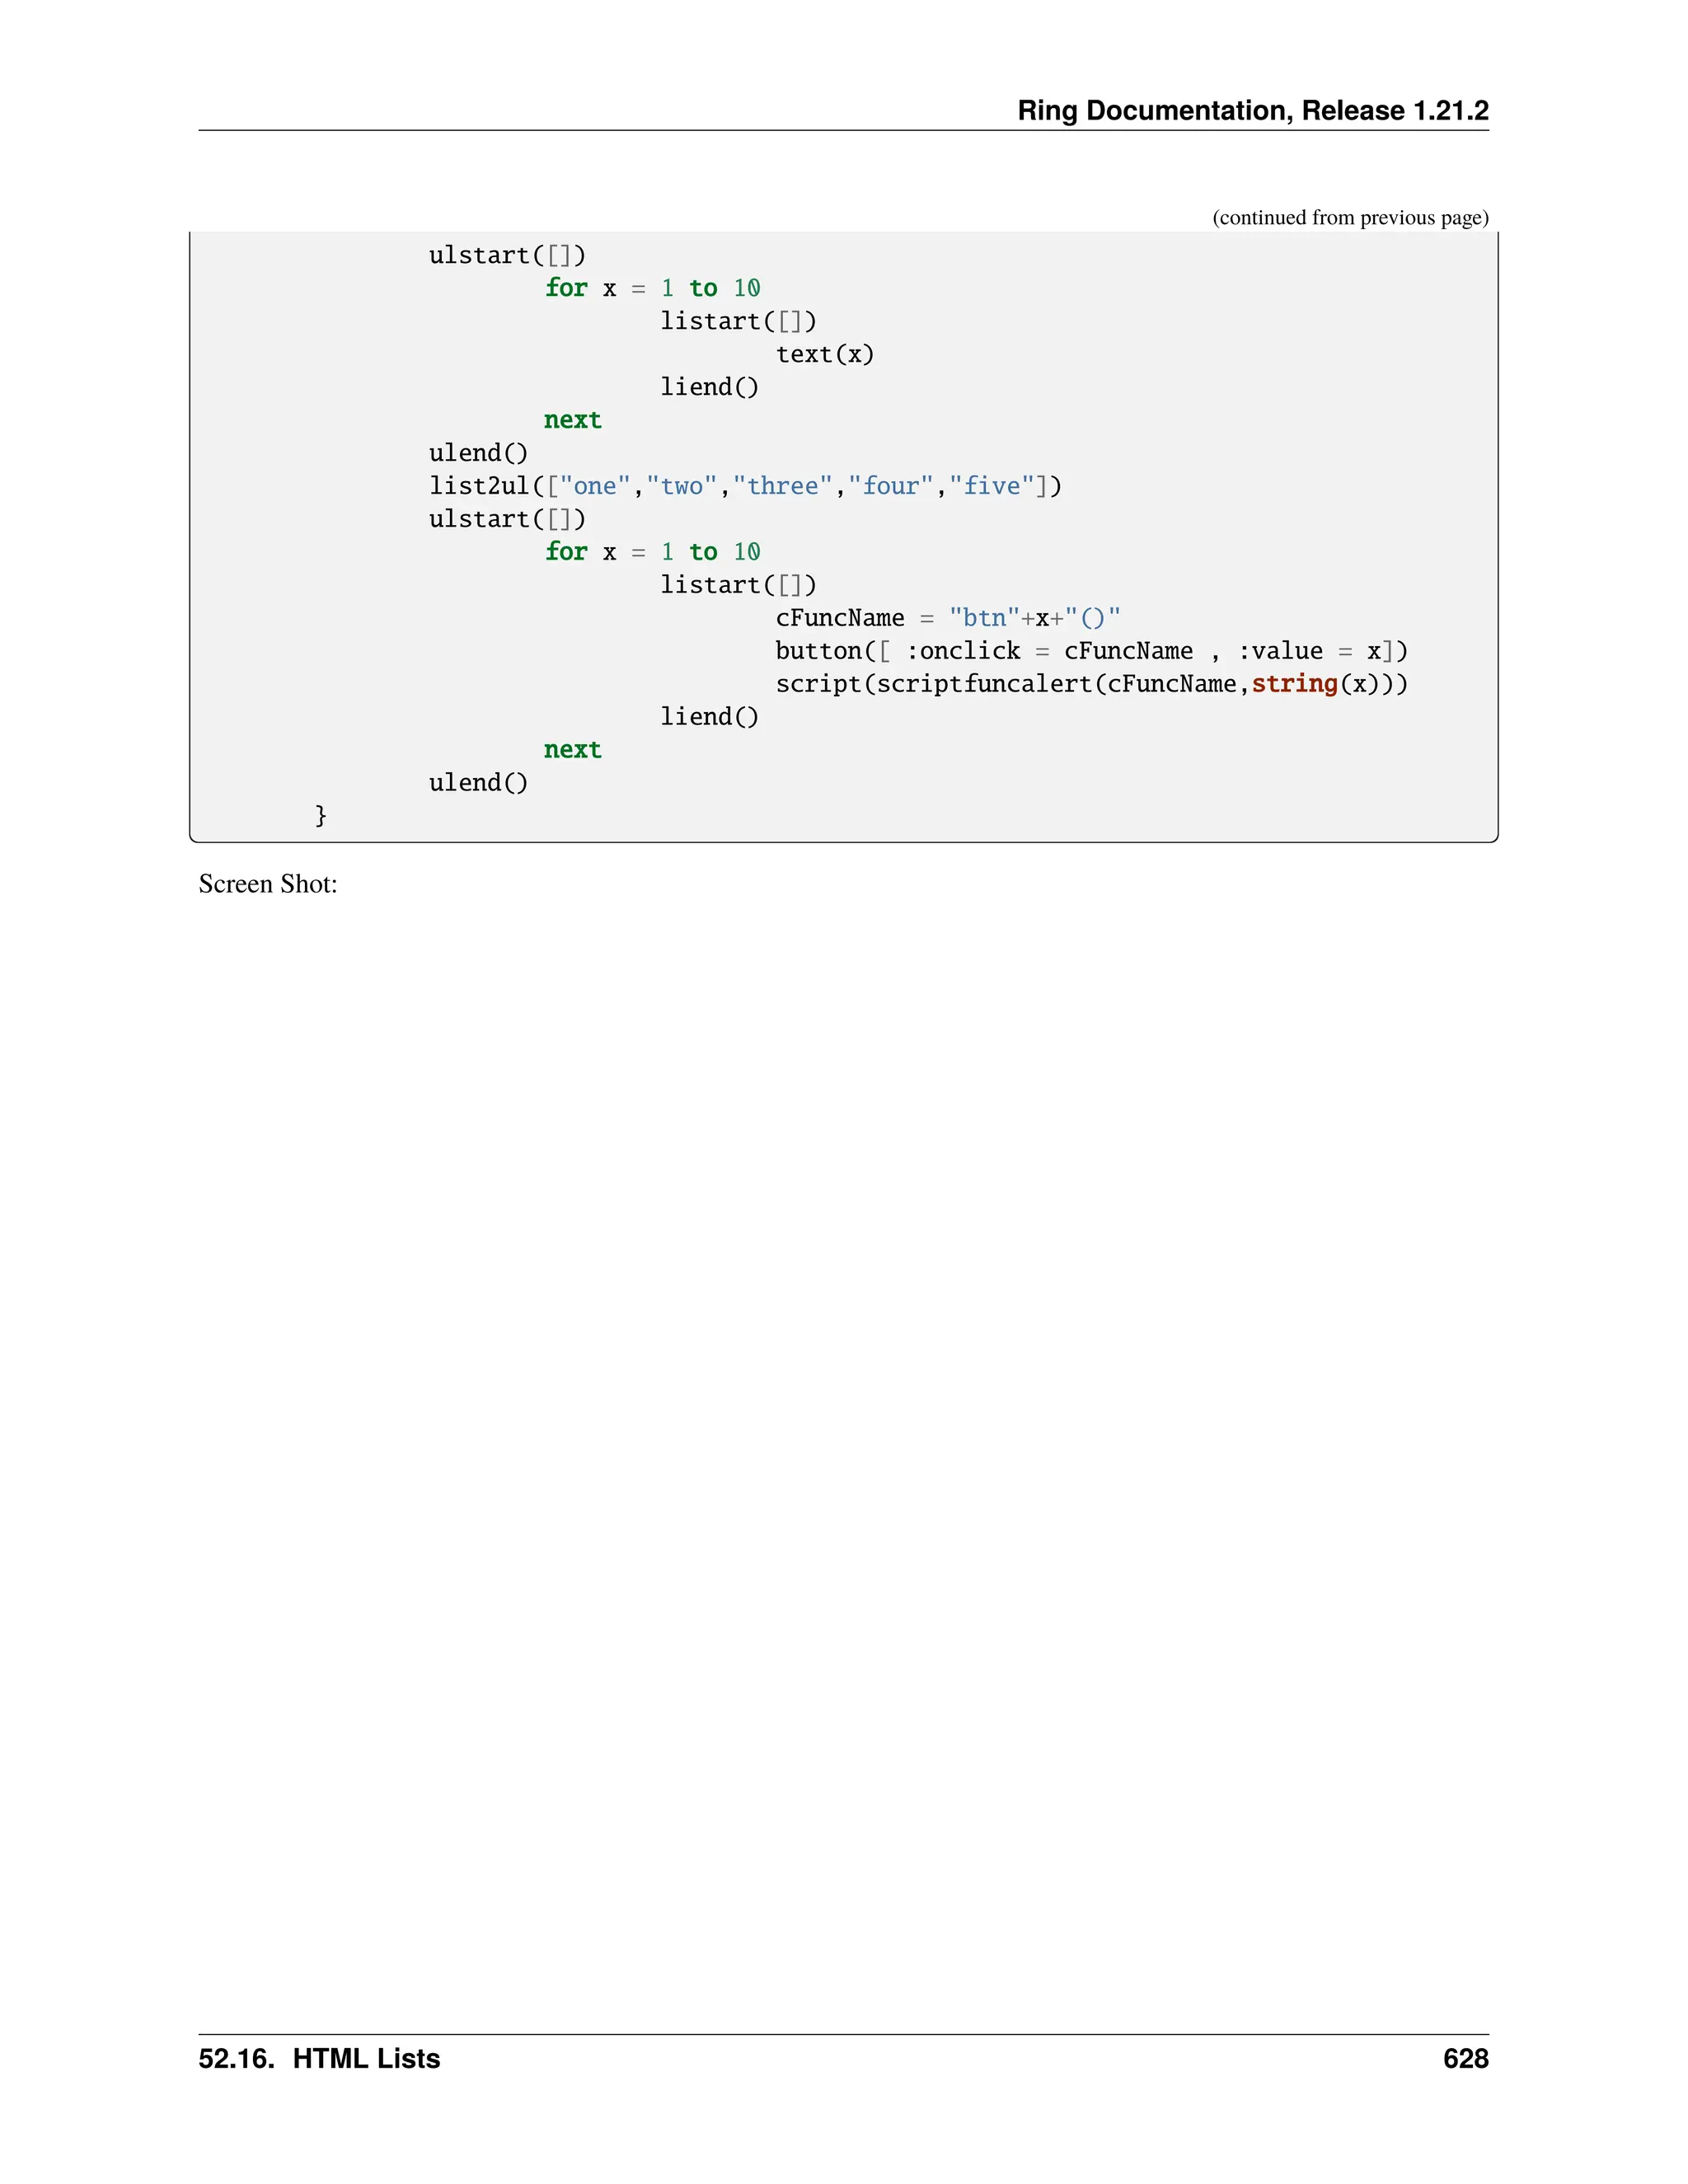Click the "three" string literal
The width and height of the screenshot is (1688, 2184).
783,486
